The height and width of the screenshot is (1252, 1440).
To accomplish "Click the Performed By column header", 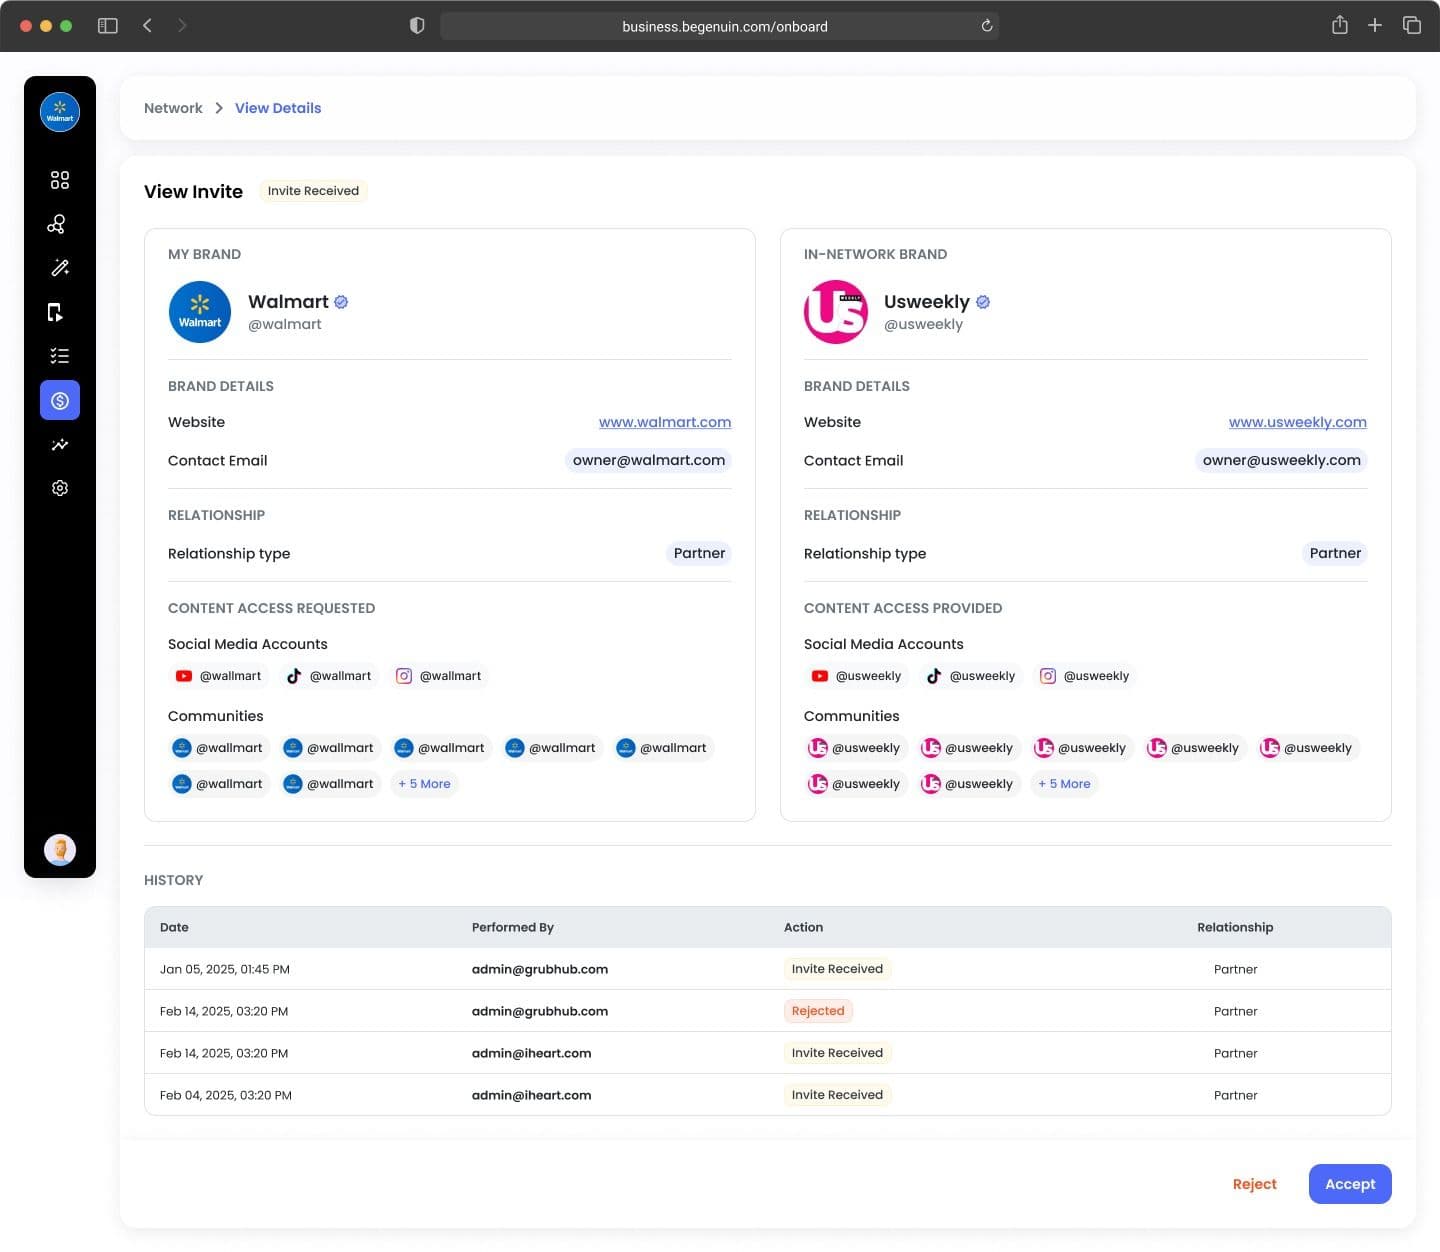I will coord(513,927).
